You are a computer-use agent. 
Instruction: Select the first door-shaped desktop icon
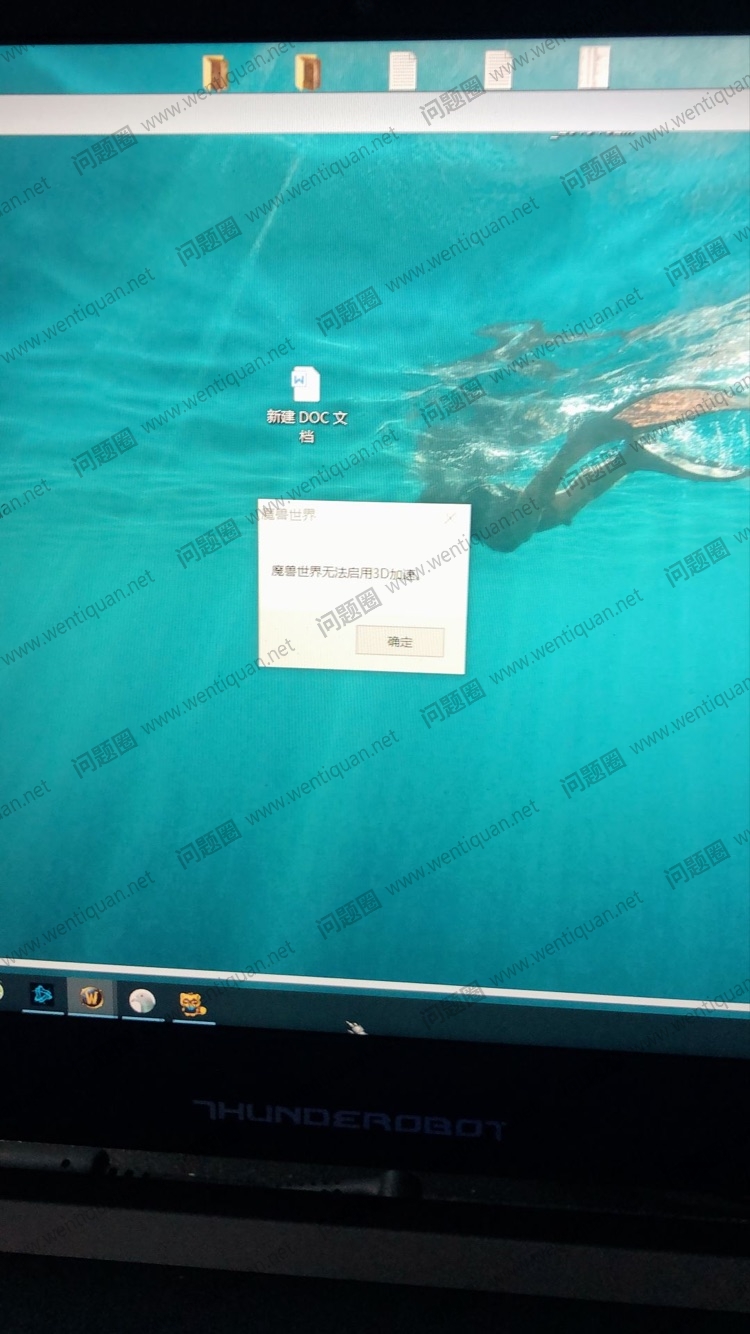click(x=215, y=72)
